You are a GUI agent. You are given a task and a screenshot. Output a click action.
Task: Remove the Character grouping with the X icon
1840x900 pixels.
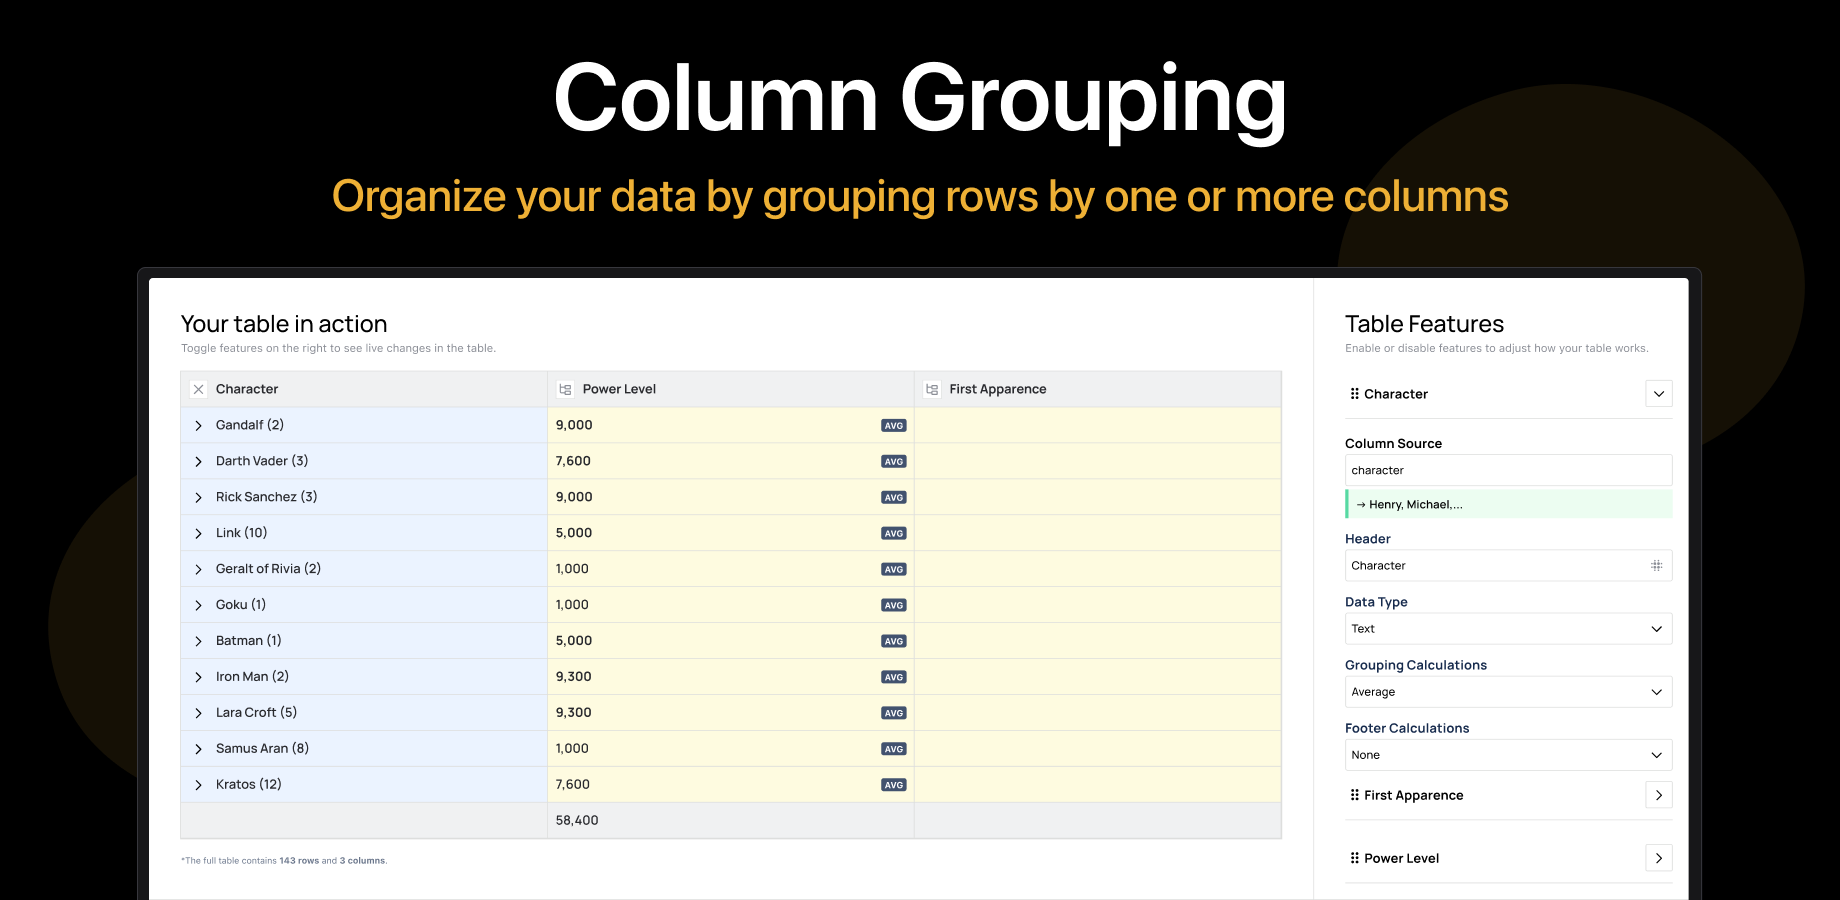tap(198, 389)
